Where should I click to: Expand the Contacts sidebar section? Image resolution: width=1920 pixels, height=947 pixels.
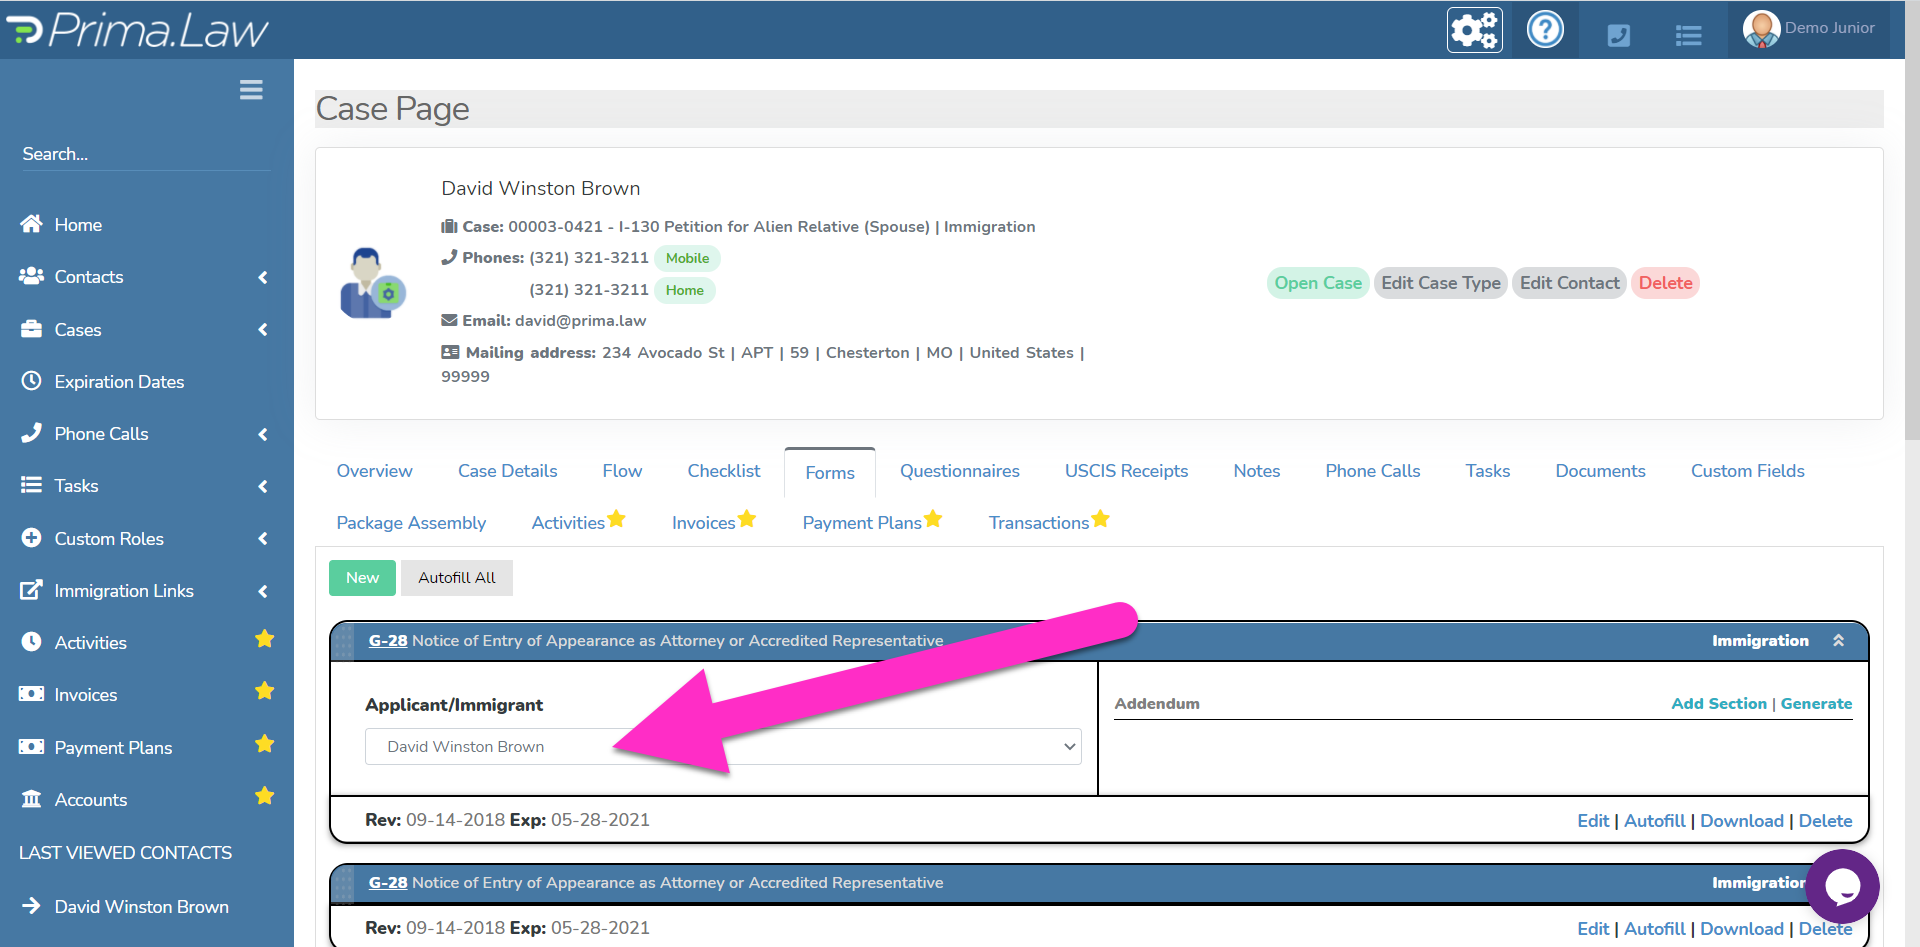point(262,277)
